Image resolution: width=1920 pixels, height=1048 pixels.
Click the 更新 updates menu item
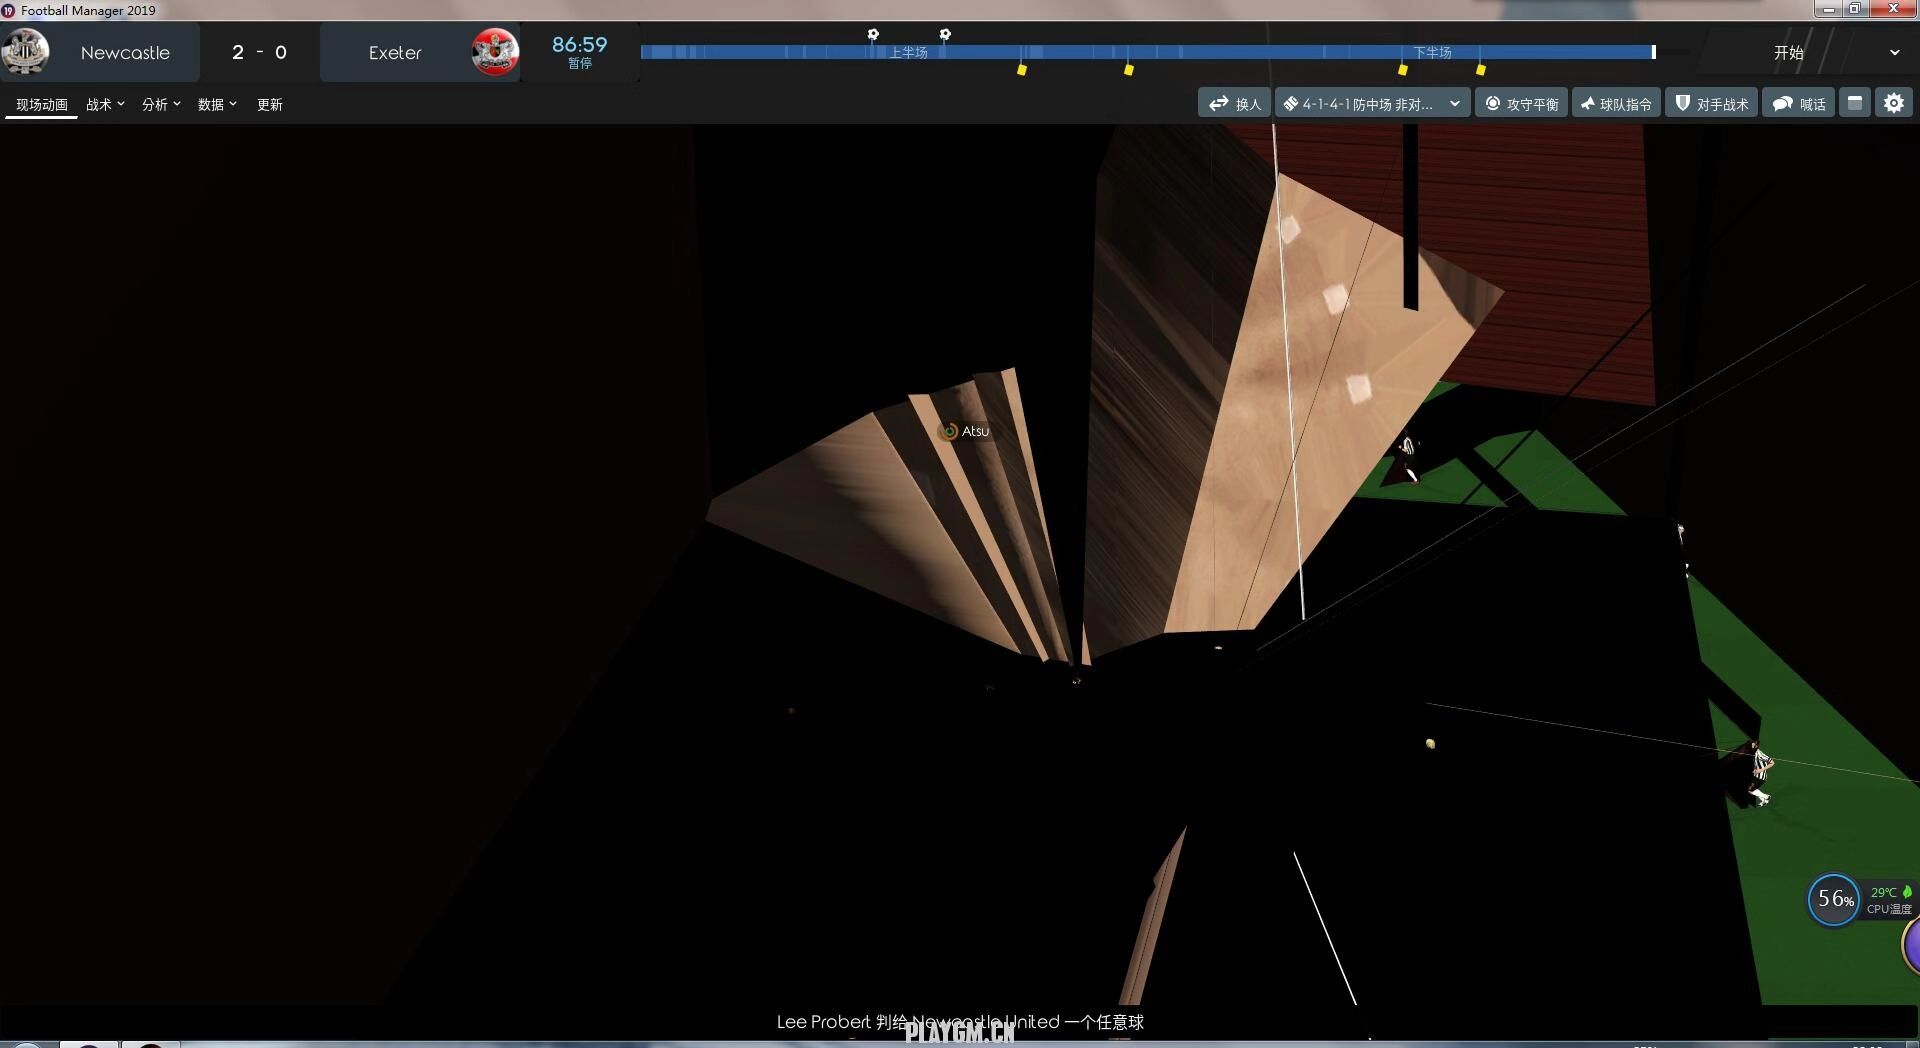[270, 104]
